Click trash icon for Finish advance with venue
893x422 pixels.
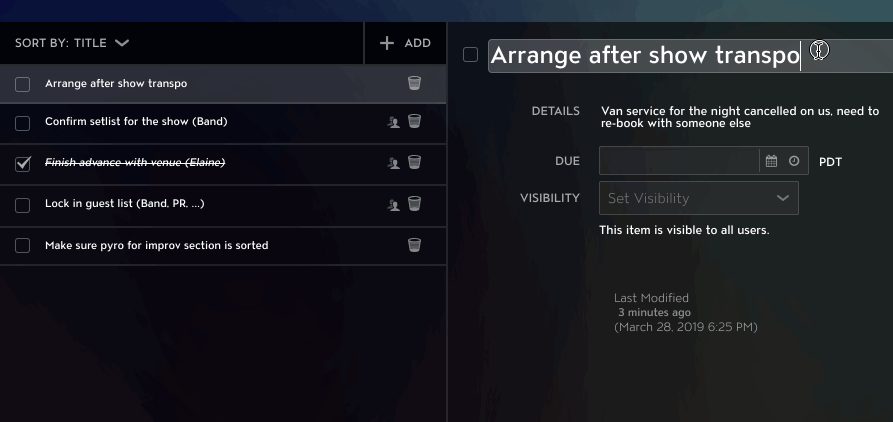click(415, 162)
